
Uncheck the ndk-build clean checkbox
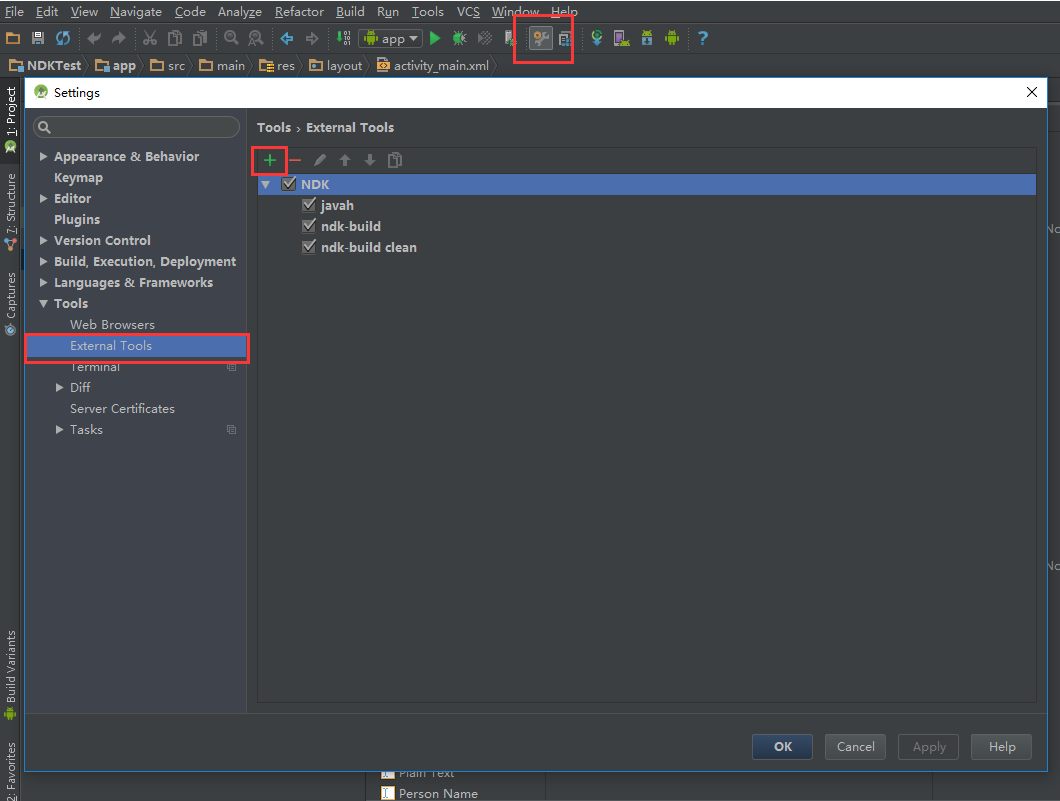tap(309, 246)
